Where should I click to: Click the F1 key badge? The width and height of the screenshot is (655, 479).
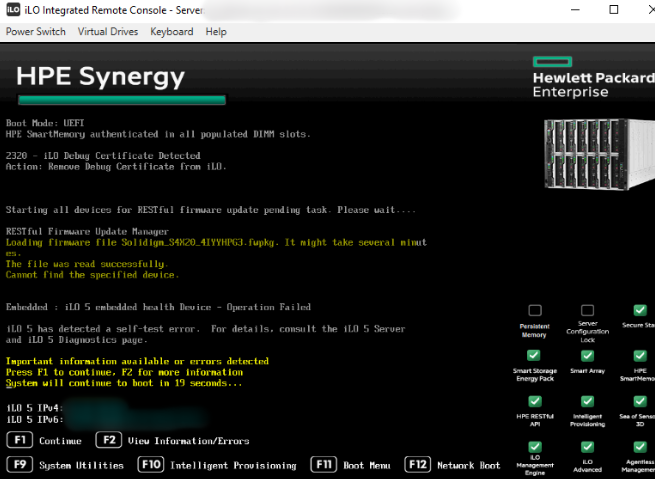tap(20, 440)
